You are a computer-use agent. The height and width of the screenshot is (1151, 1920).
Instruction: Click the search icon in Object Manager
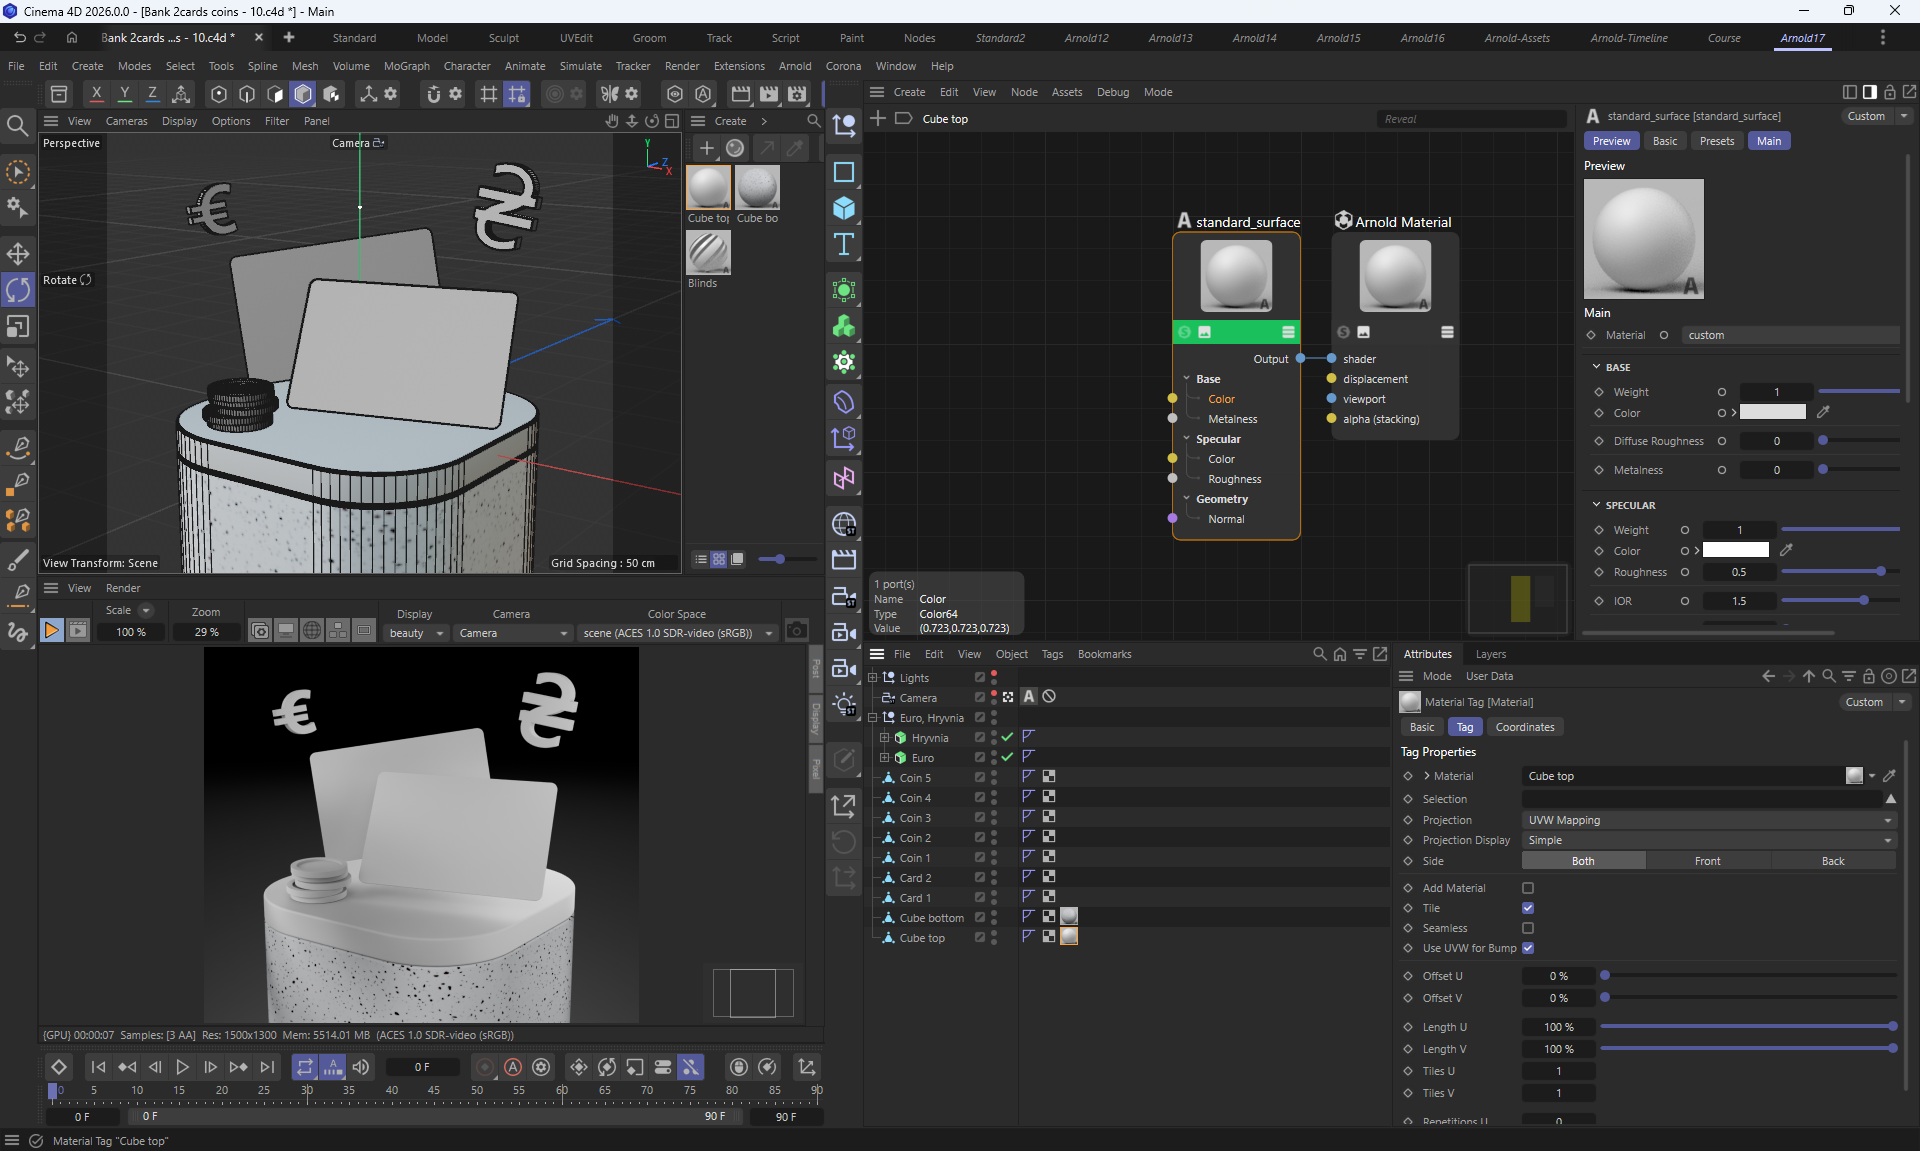(1320, 654)
